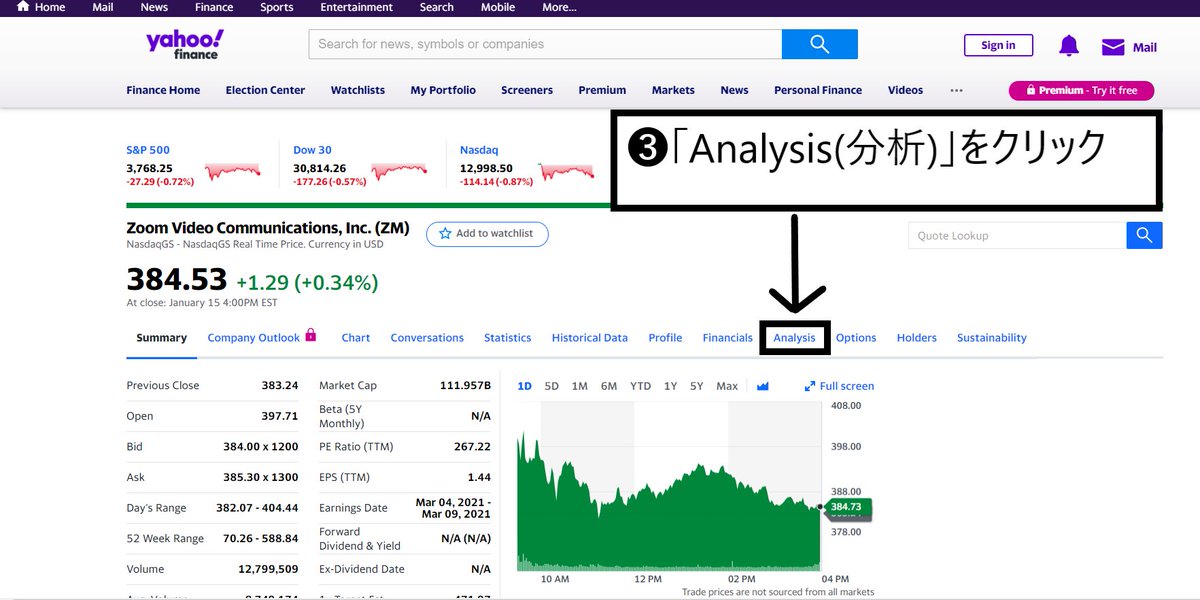Click the PE Ratio value 267.22

(472, 446)
